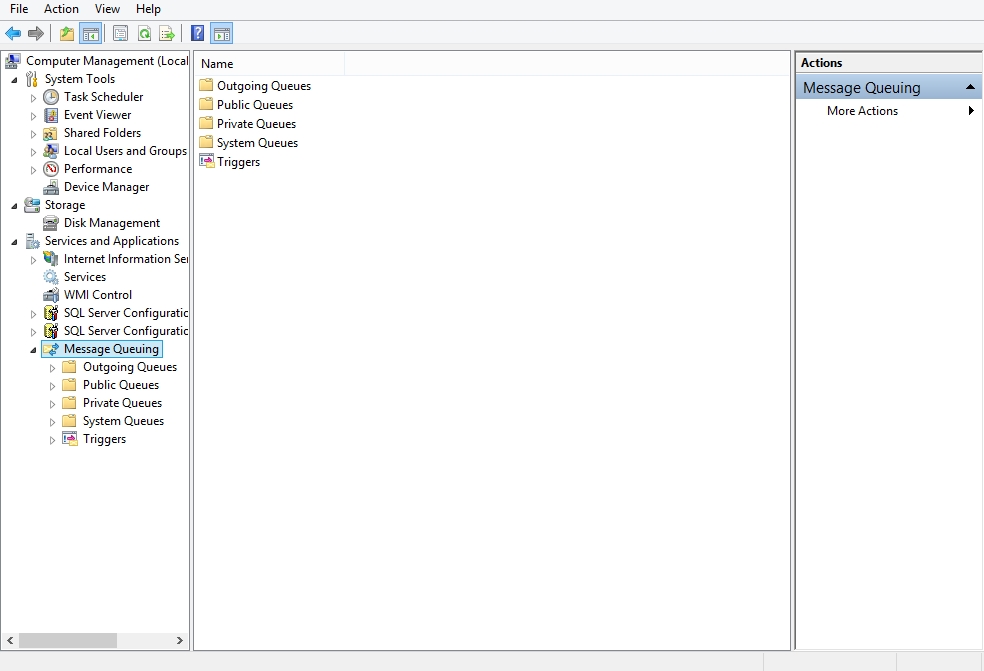The height and width of the screenshot is (671, 984).
Task: Expand the Task Scheduler tree node
Action: click(33, 98)
